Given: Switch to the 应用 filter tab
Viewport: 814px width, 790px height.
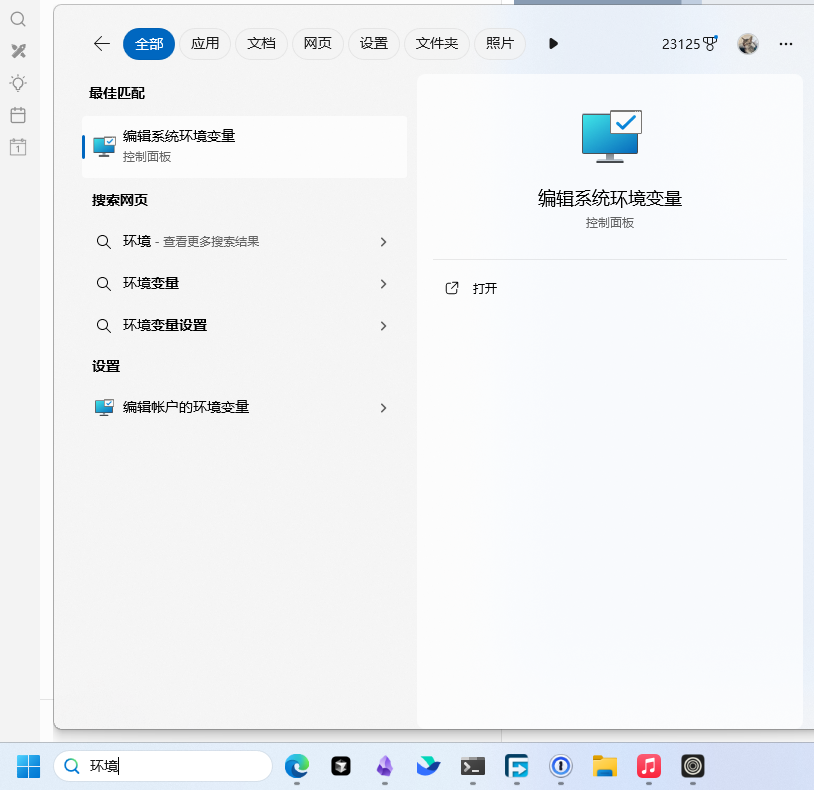Looking at the screenshot, I should [x=205, y=44].
